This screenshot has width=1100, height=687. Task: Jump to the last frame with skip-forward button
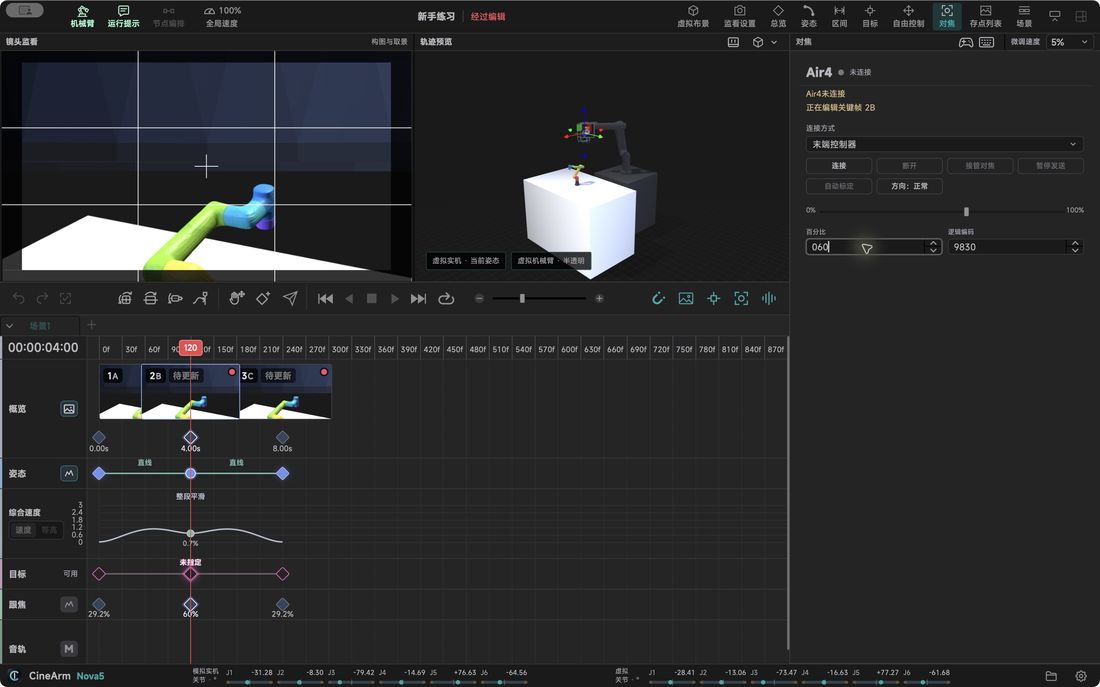(x=418, y=298)
